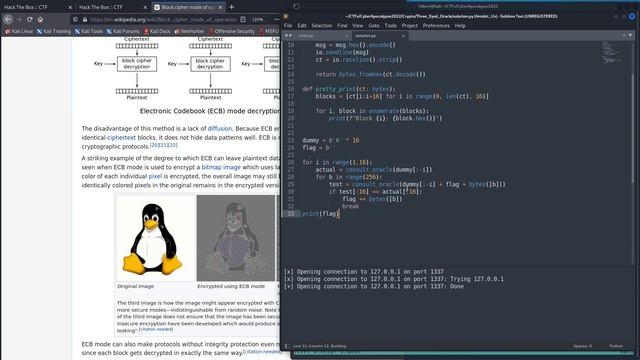Viewport: 640px width, 360px height.
Task: Click the Sublime Text title bar icon
Action: pyautogui.click(x=286, y=16)
